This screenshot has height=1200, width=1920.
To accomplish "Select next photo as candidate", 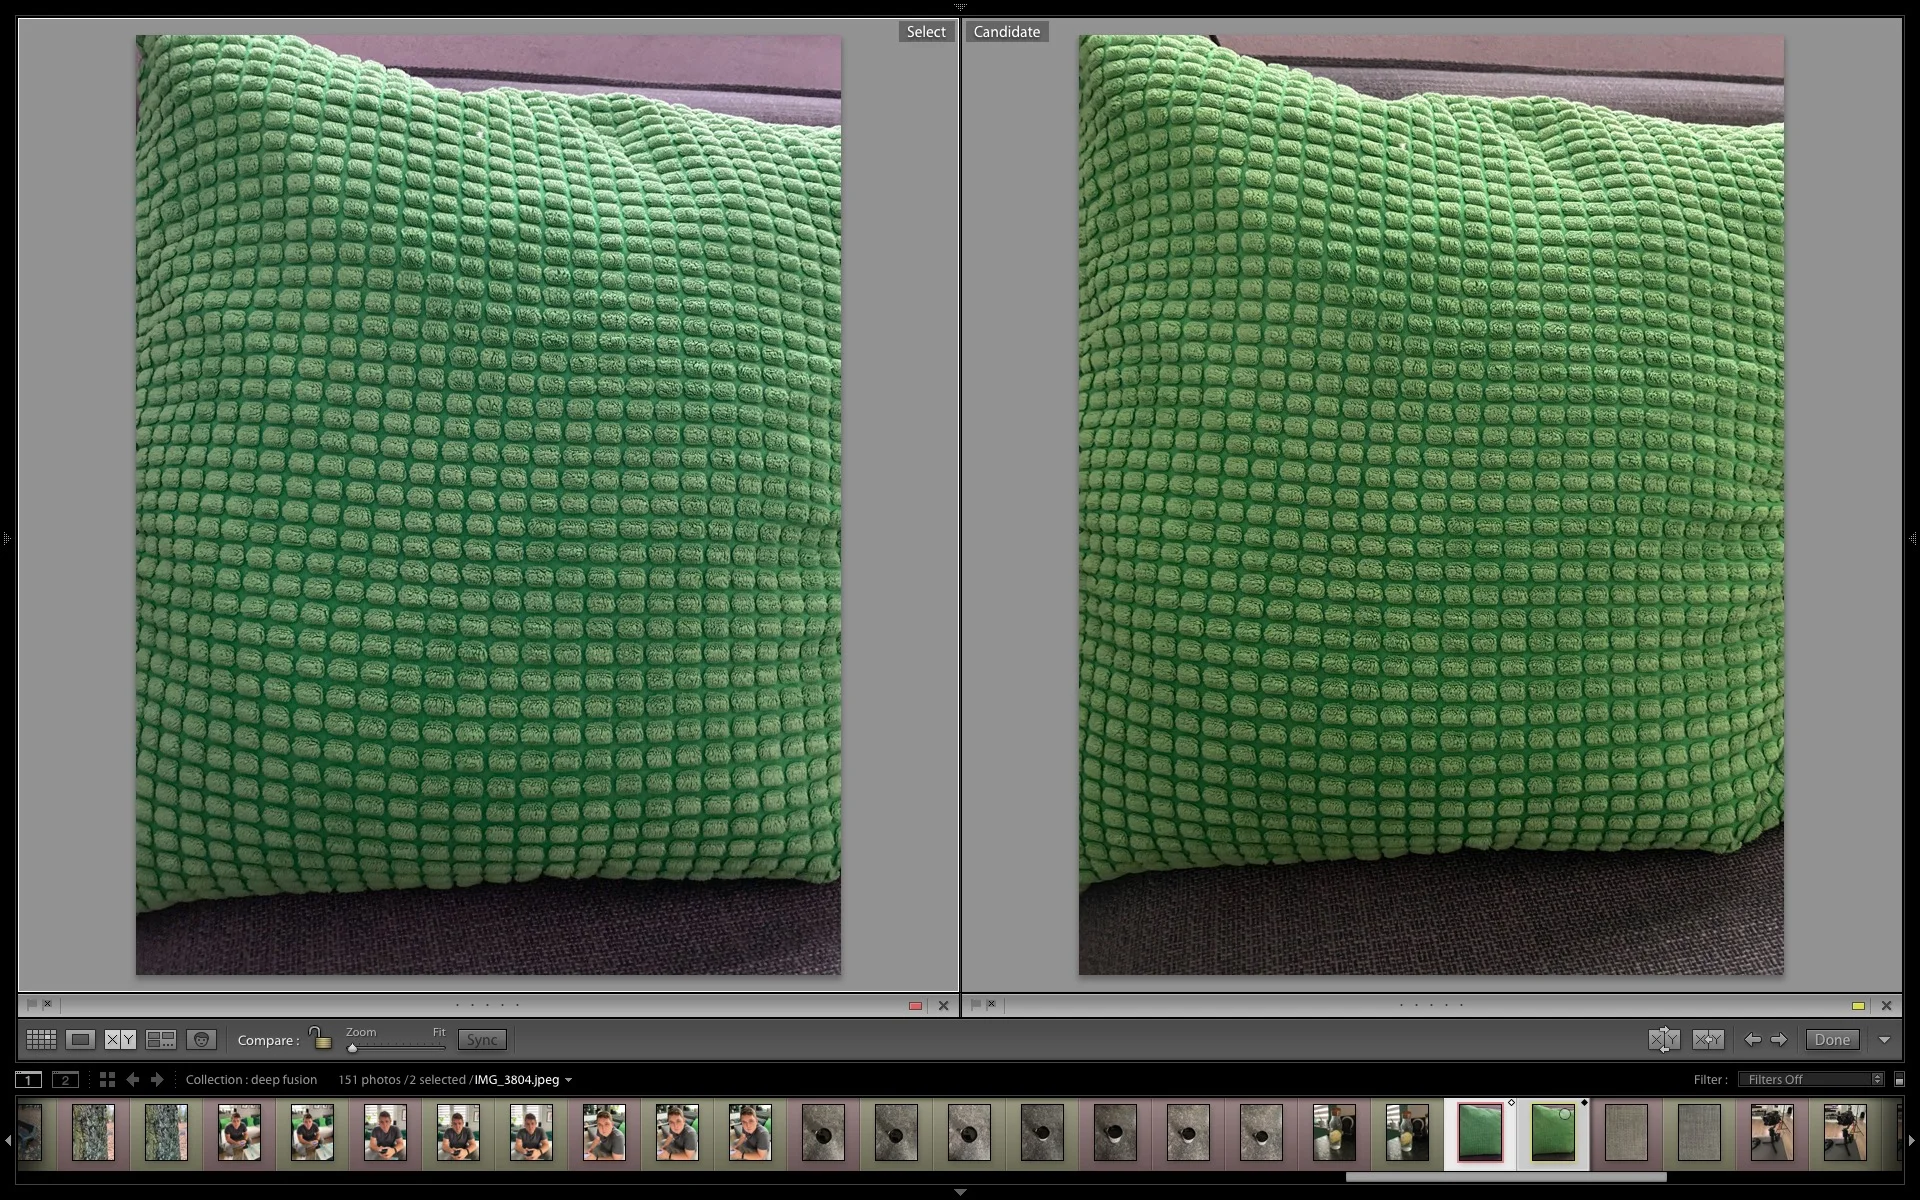I will coord(1779,1040).
